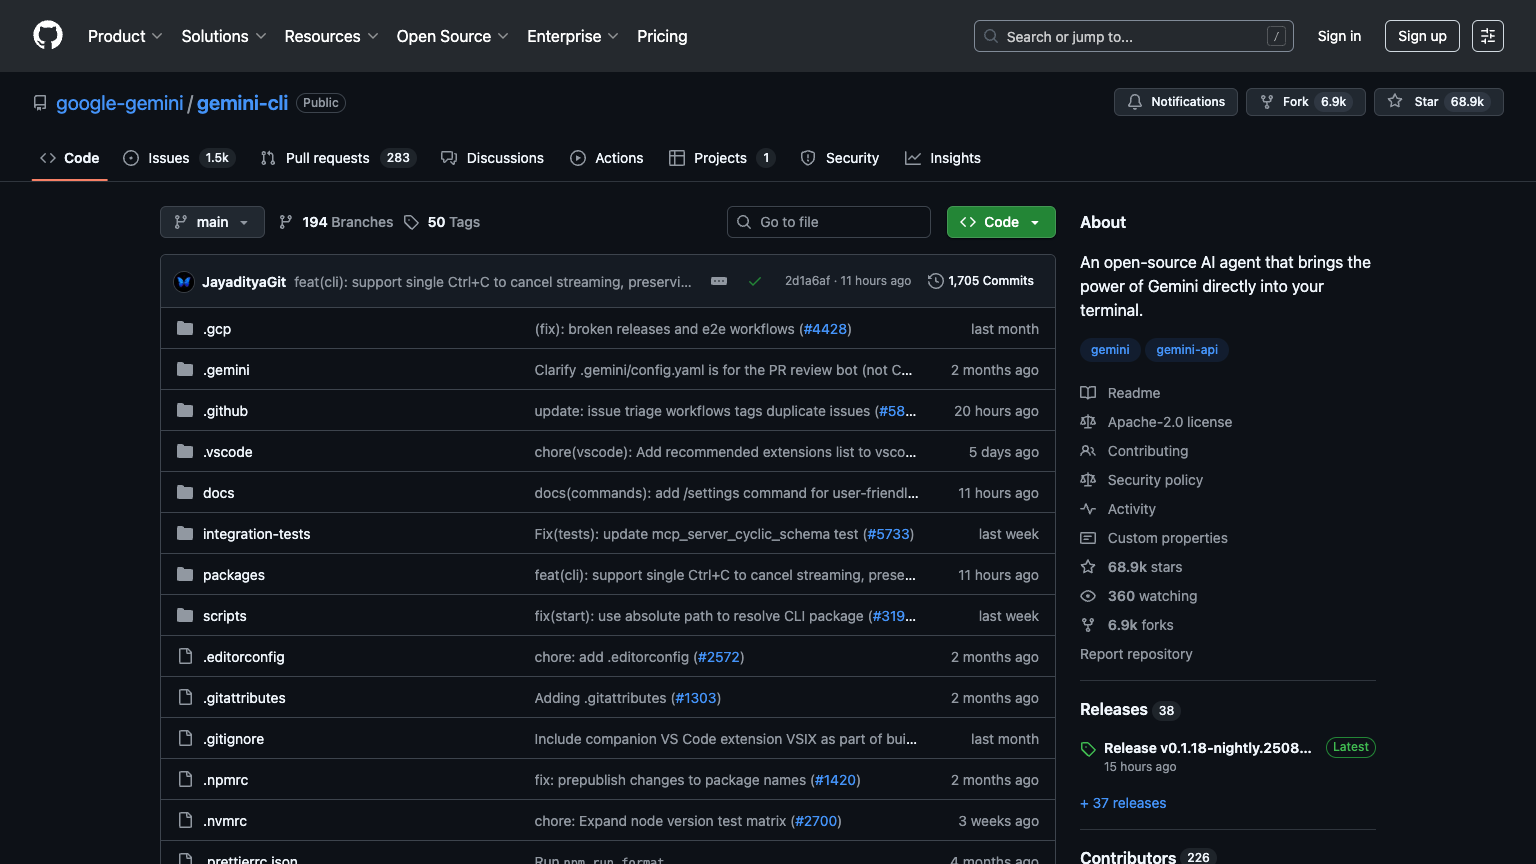Click the Sign up button
The image size is (1536, 864).
[1422, 35]
